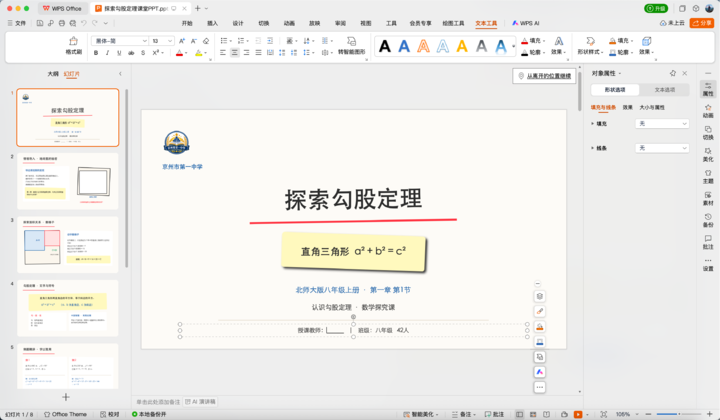Click the floating WPS AI icon beside slide
720x420 pixels.
(x=540, y=372)
